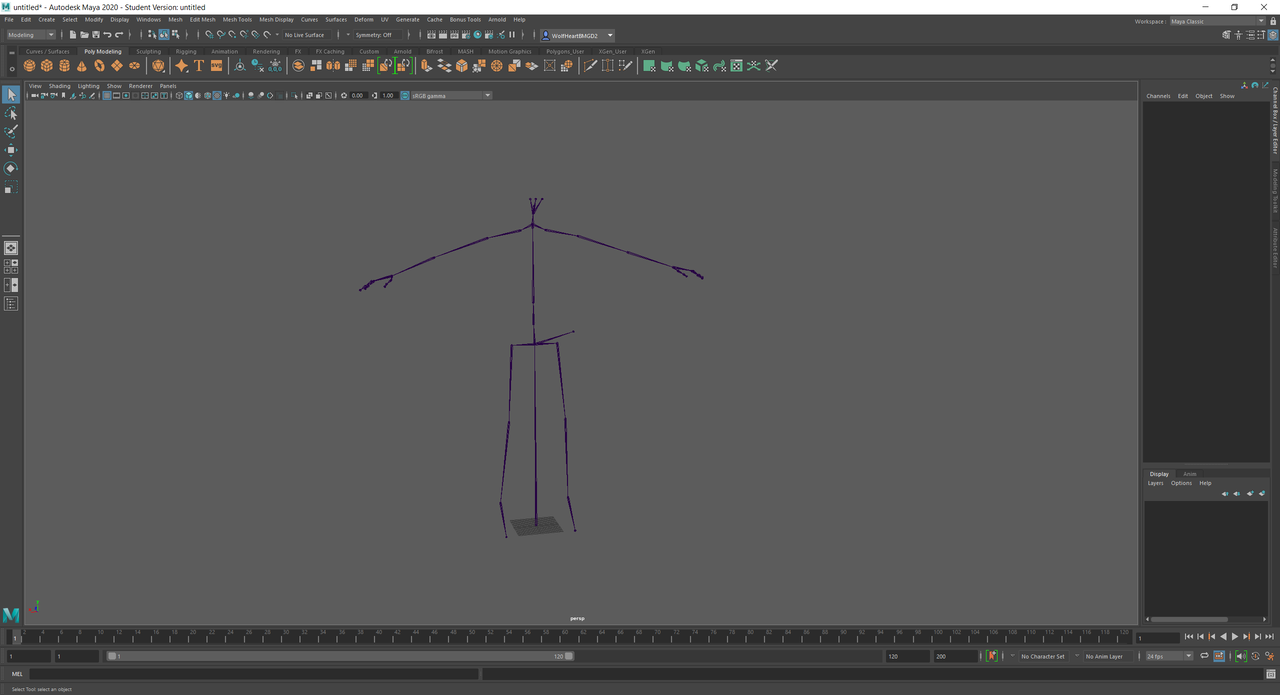Create a polygon cube from shelf
This screenshot has width=1280, height=695.
(x=47, y=66)
